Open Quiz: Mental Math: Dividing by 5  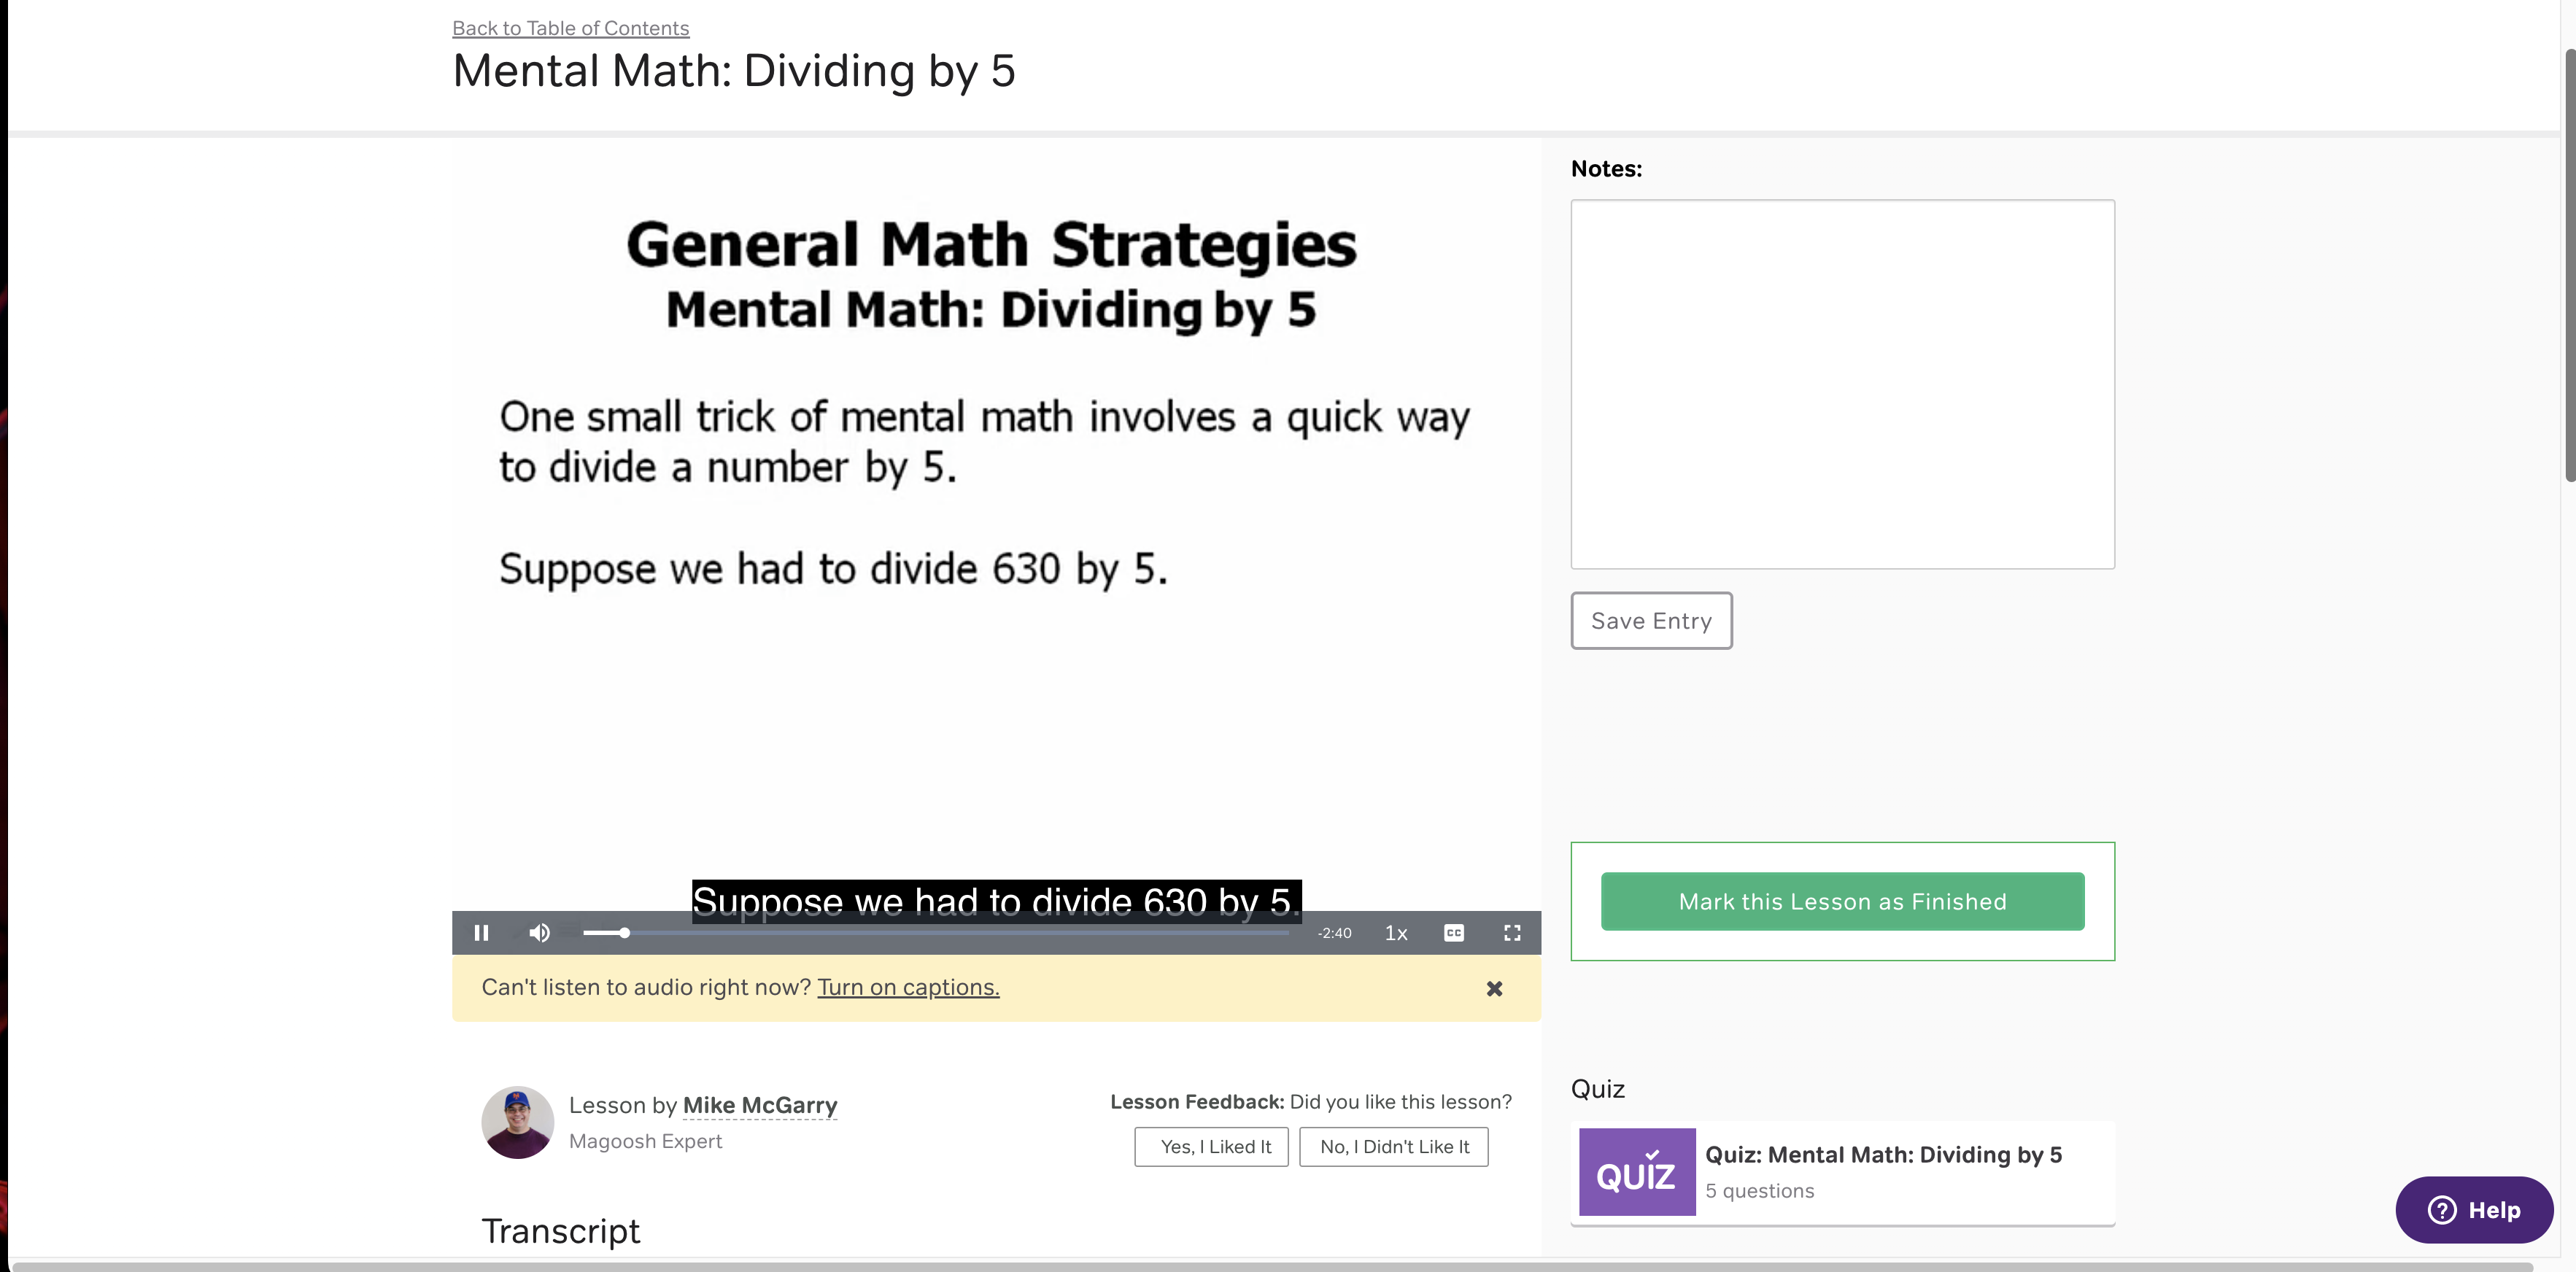(x=1883, y=1154)
